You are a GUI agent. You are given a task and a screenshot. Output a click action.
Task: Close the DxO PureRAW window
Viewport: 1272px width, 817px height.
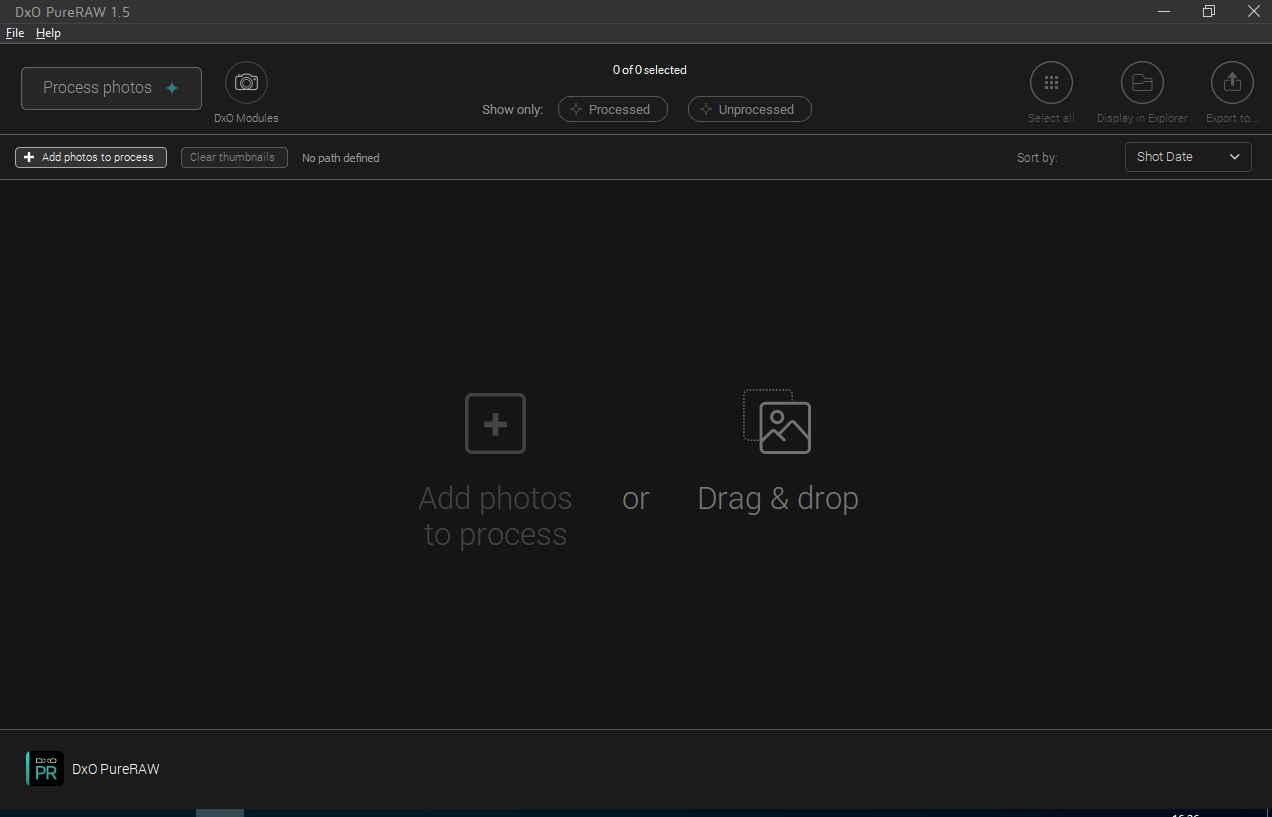(1253, 12)
